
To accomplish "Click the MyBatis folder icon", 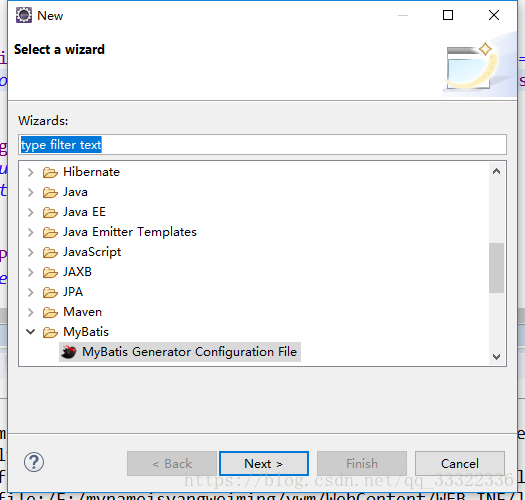I will tap(50, 332).
